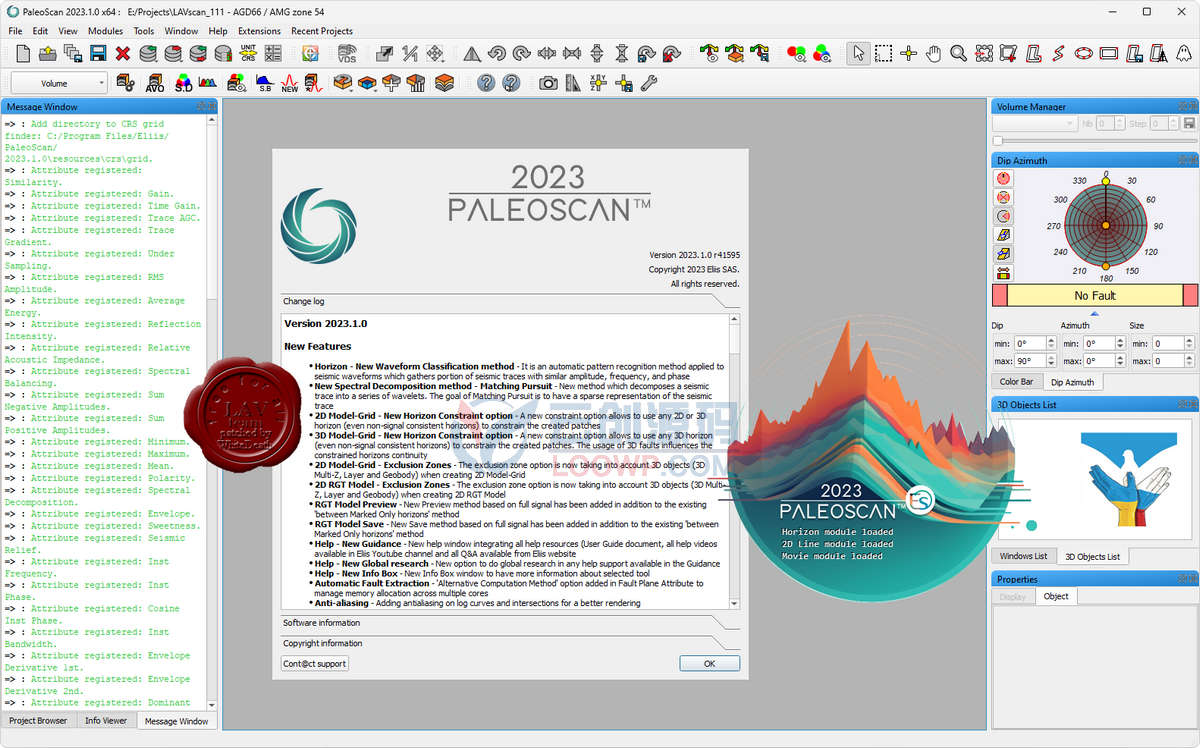Select the dashed rectangle selection tool
The height and width of the screenshot is (748, 1200).
click(884, 53)
